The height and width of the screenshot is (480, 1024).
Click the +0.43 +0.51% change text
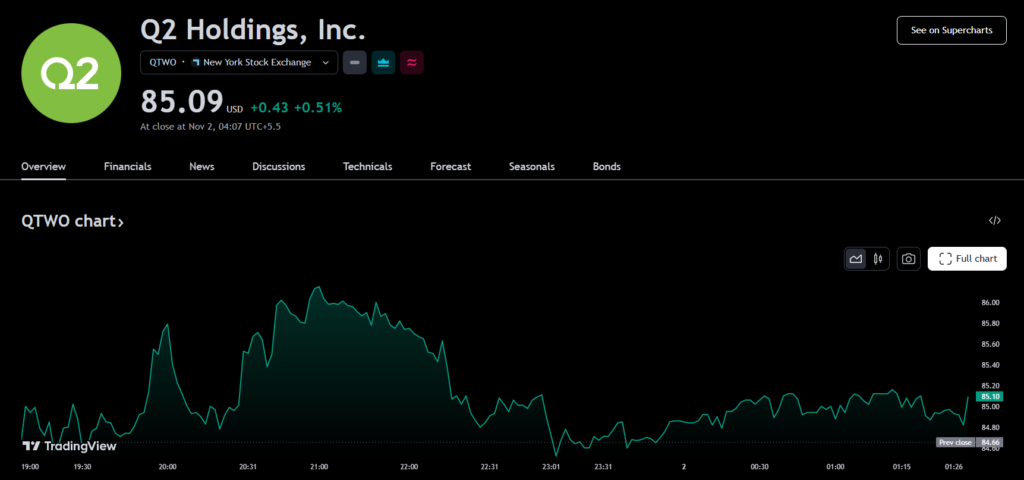pyautogui.click(x=296, y=108)
